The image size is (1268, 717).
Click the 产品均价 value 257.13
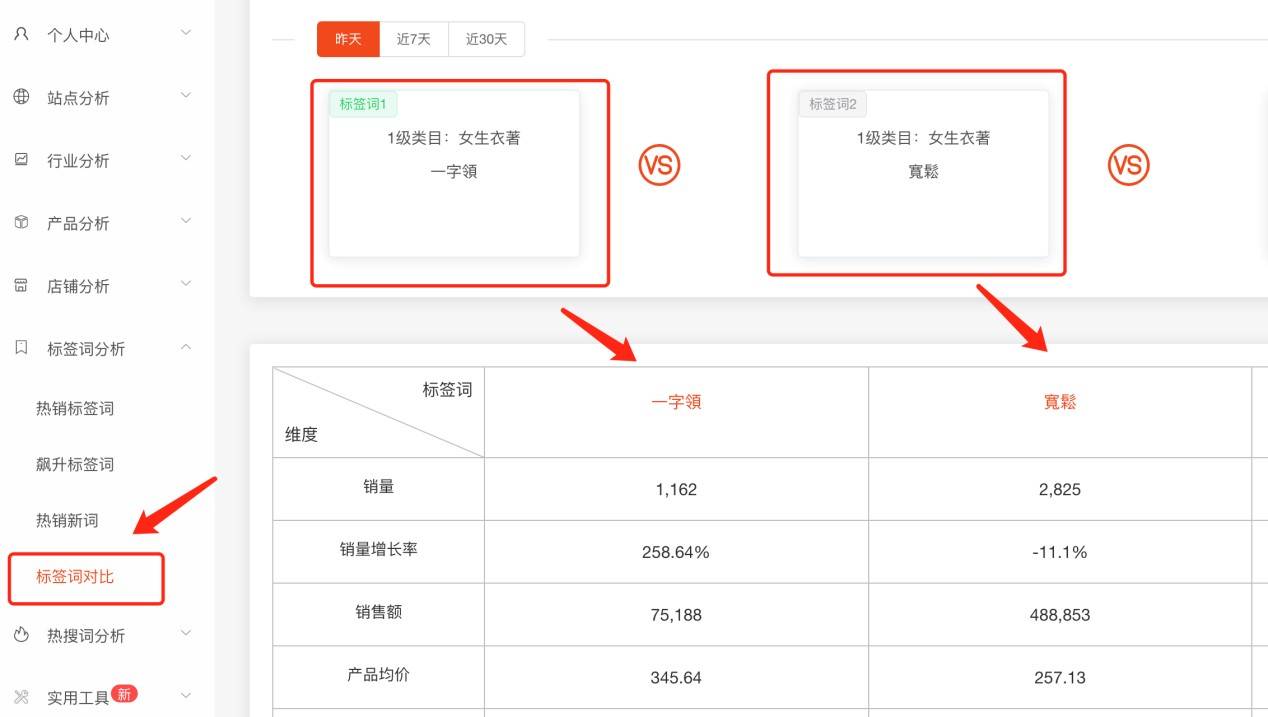pos(1060,678)
